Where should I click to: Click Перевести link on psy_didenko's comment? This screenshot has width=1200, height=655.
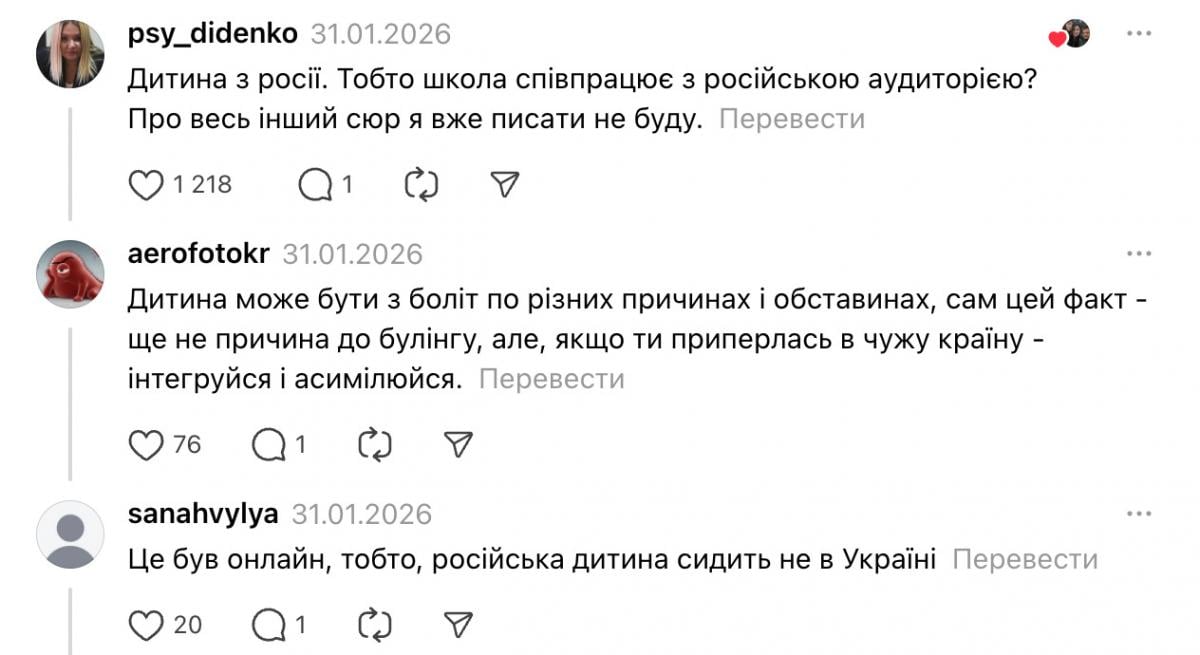794,120
